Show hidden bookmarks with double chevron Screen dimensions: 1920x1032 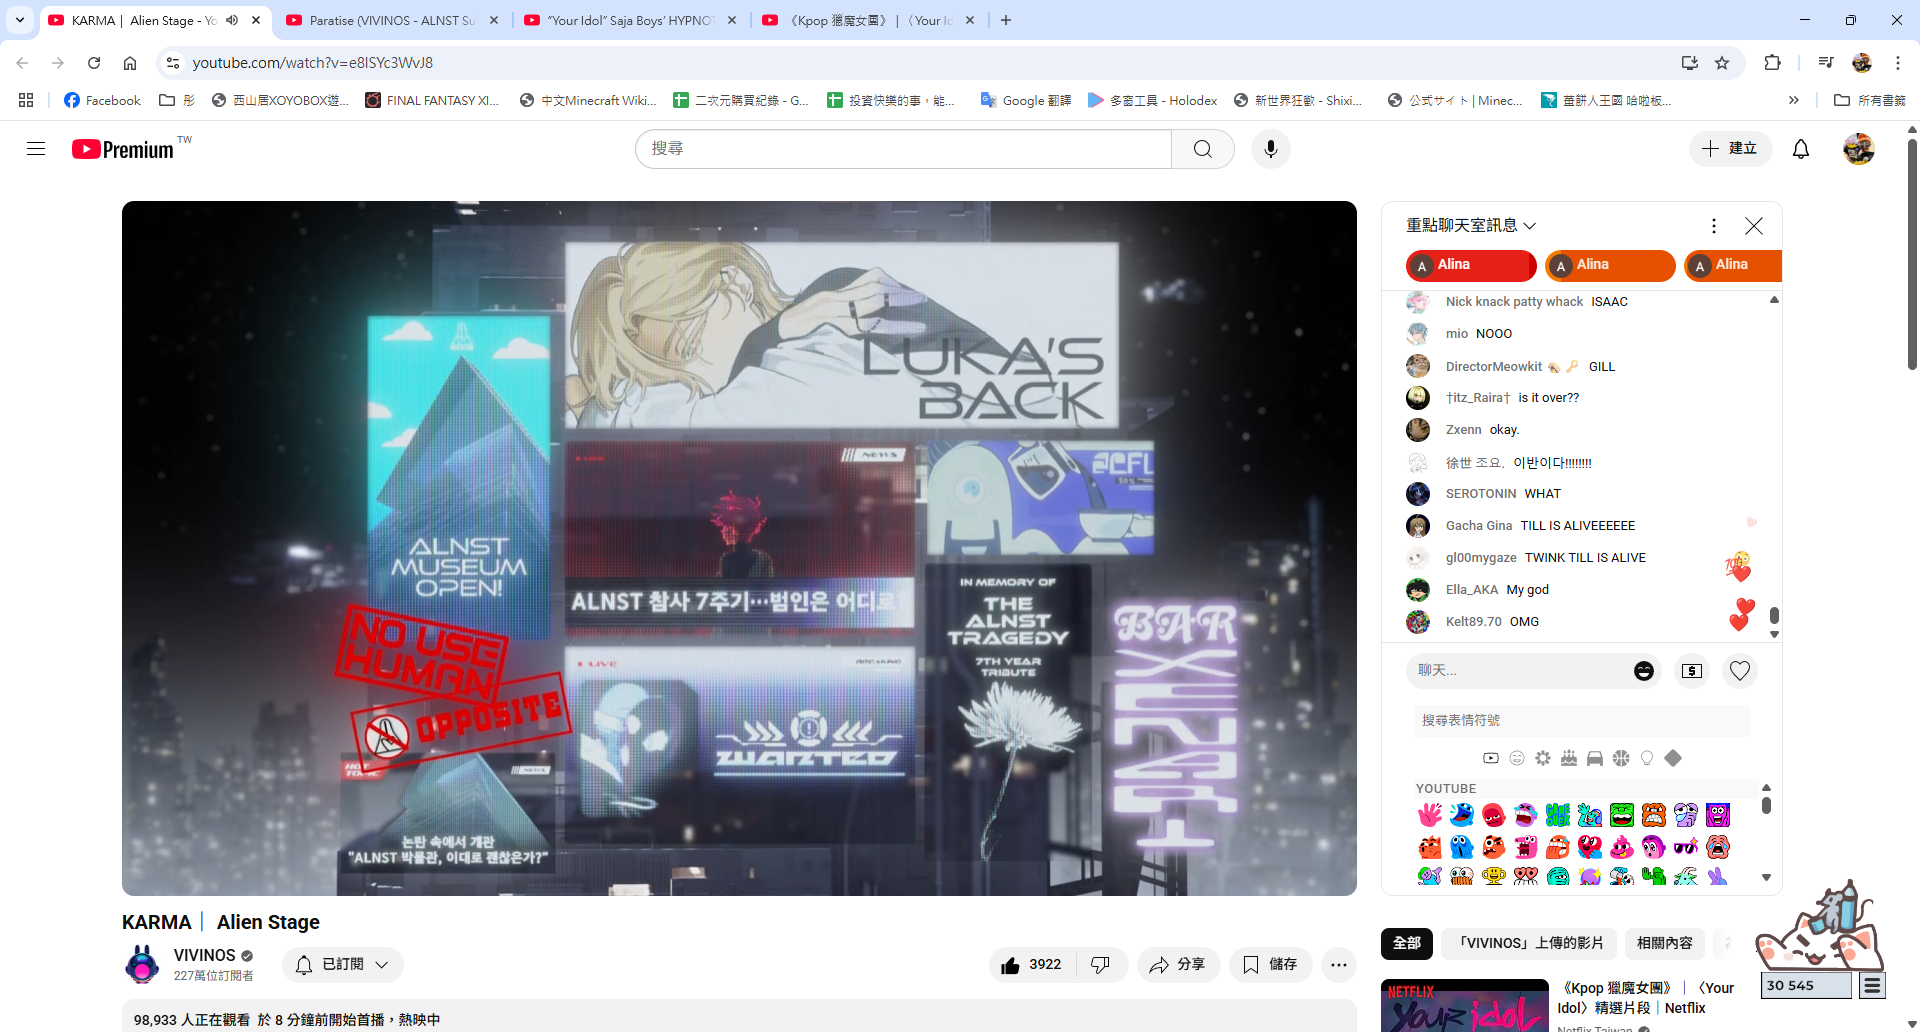(1794, 100)
